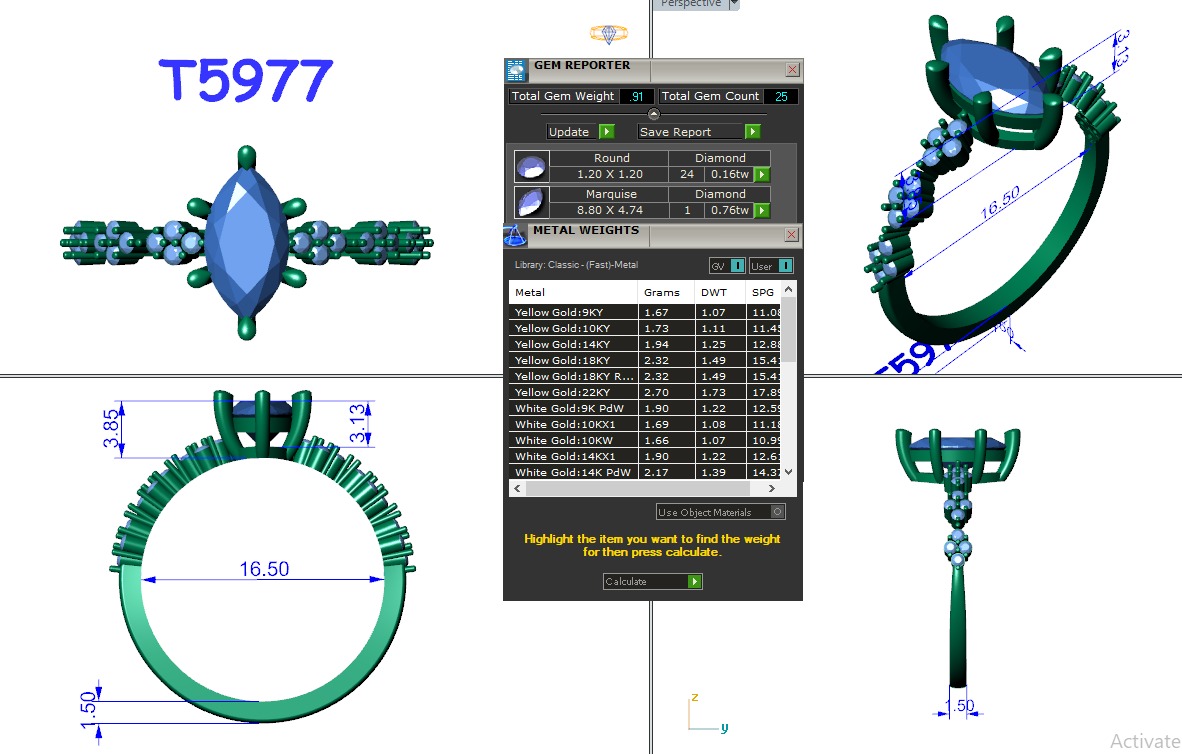Click the 8.80 X 4.74 size cell

(610, 210)
